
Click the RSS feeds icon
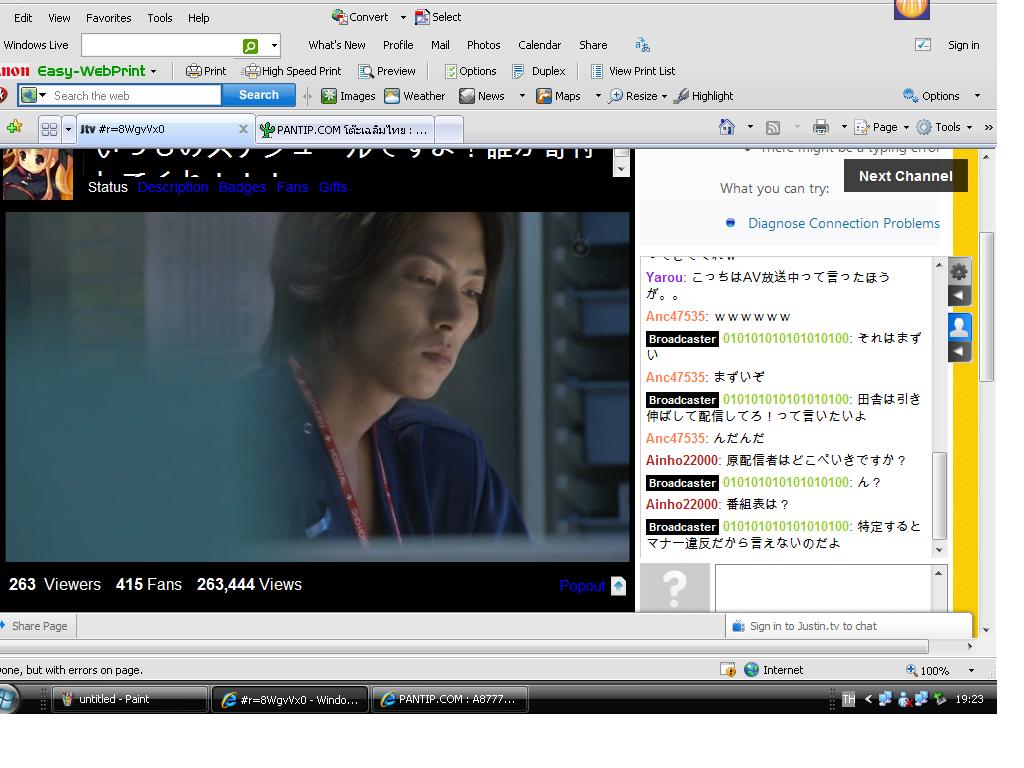pos(773,128)
